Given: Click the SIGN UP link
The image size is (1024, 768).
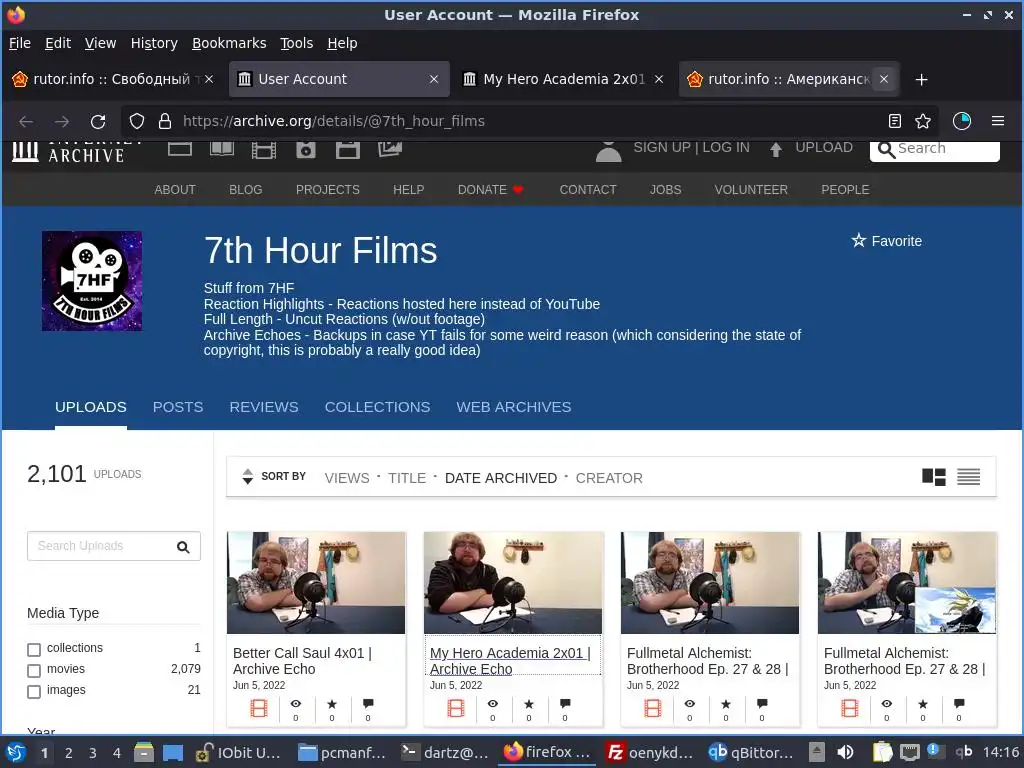Looking at the screenshot, I should (662, 148).
